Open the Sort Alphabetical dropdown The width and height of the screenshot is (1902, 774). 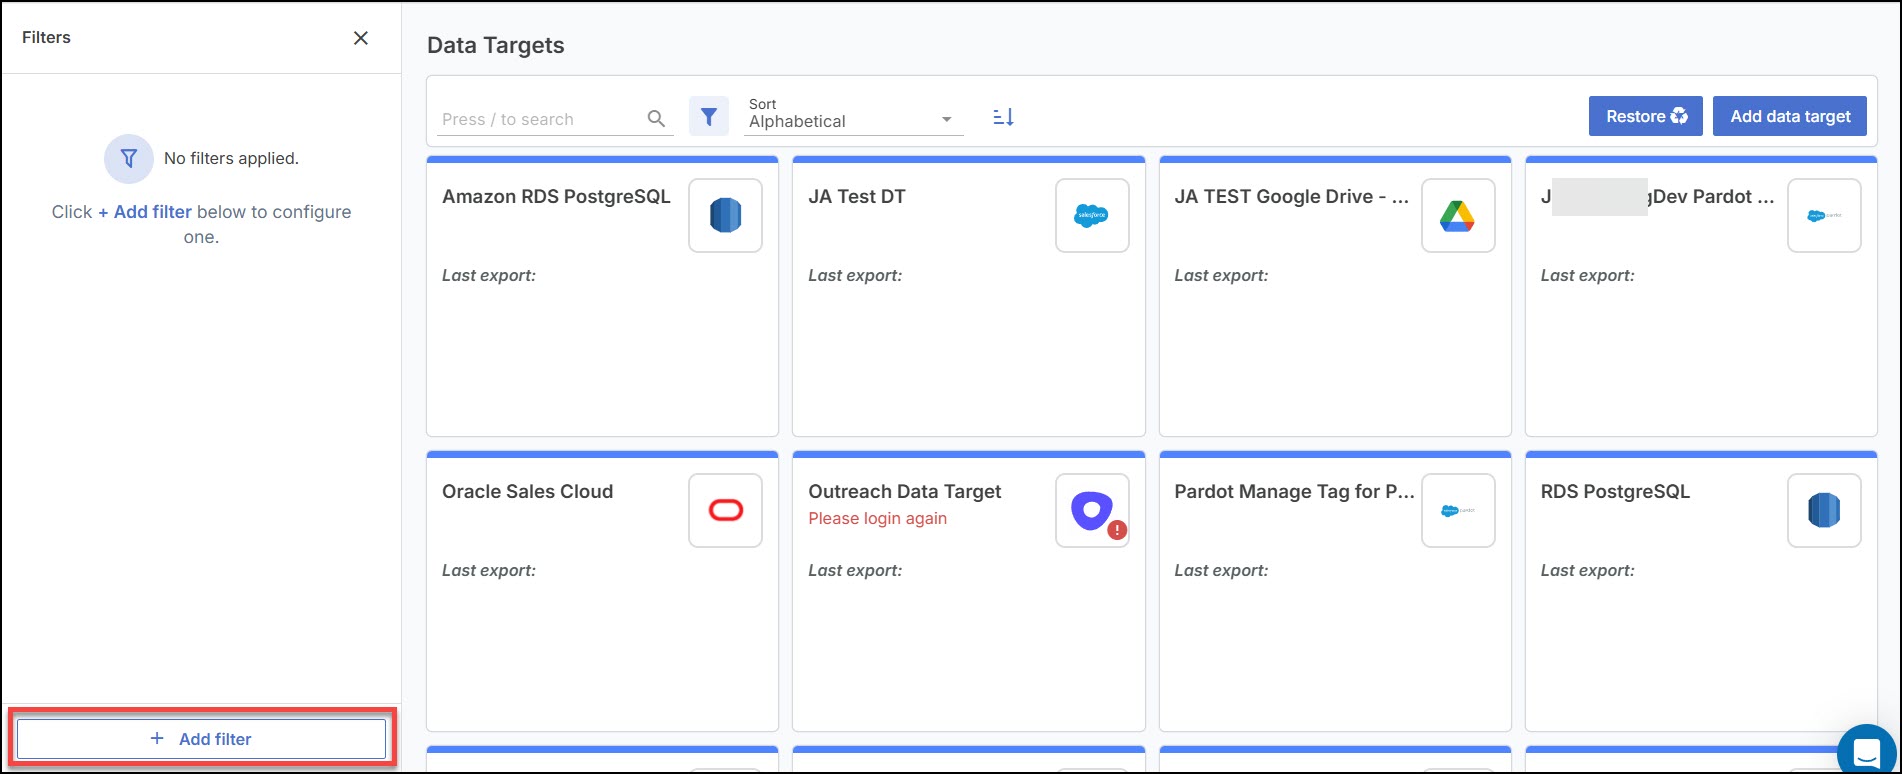click(853, 115)
